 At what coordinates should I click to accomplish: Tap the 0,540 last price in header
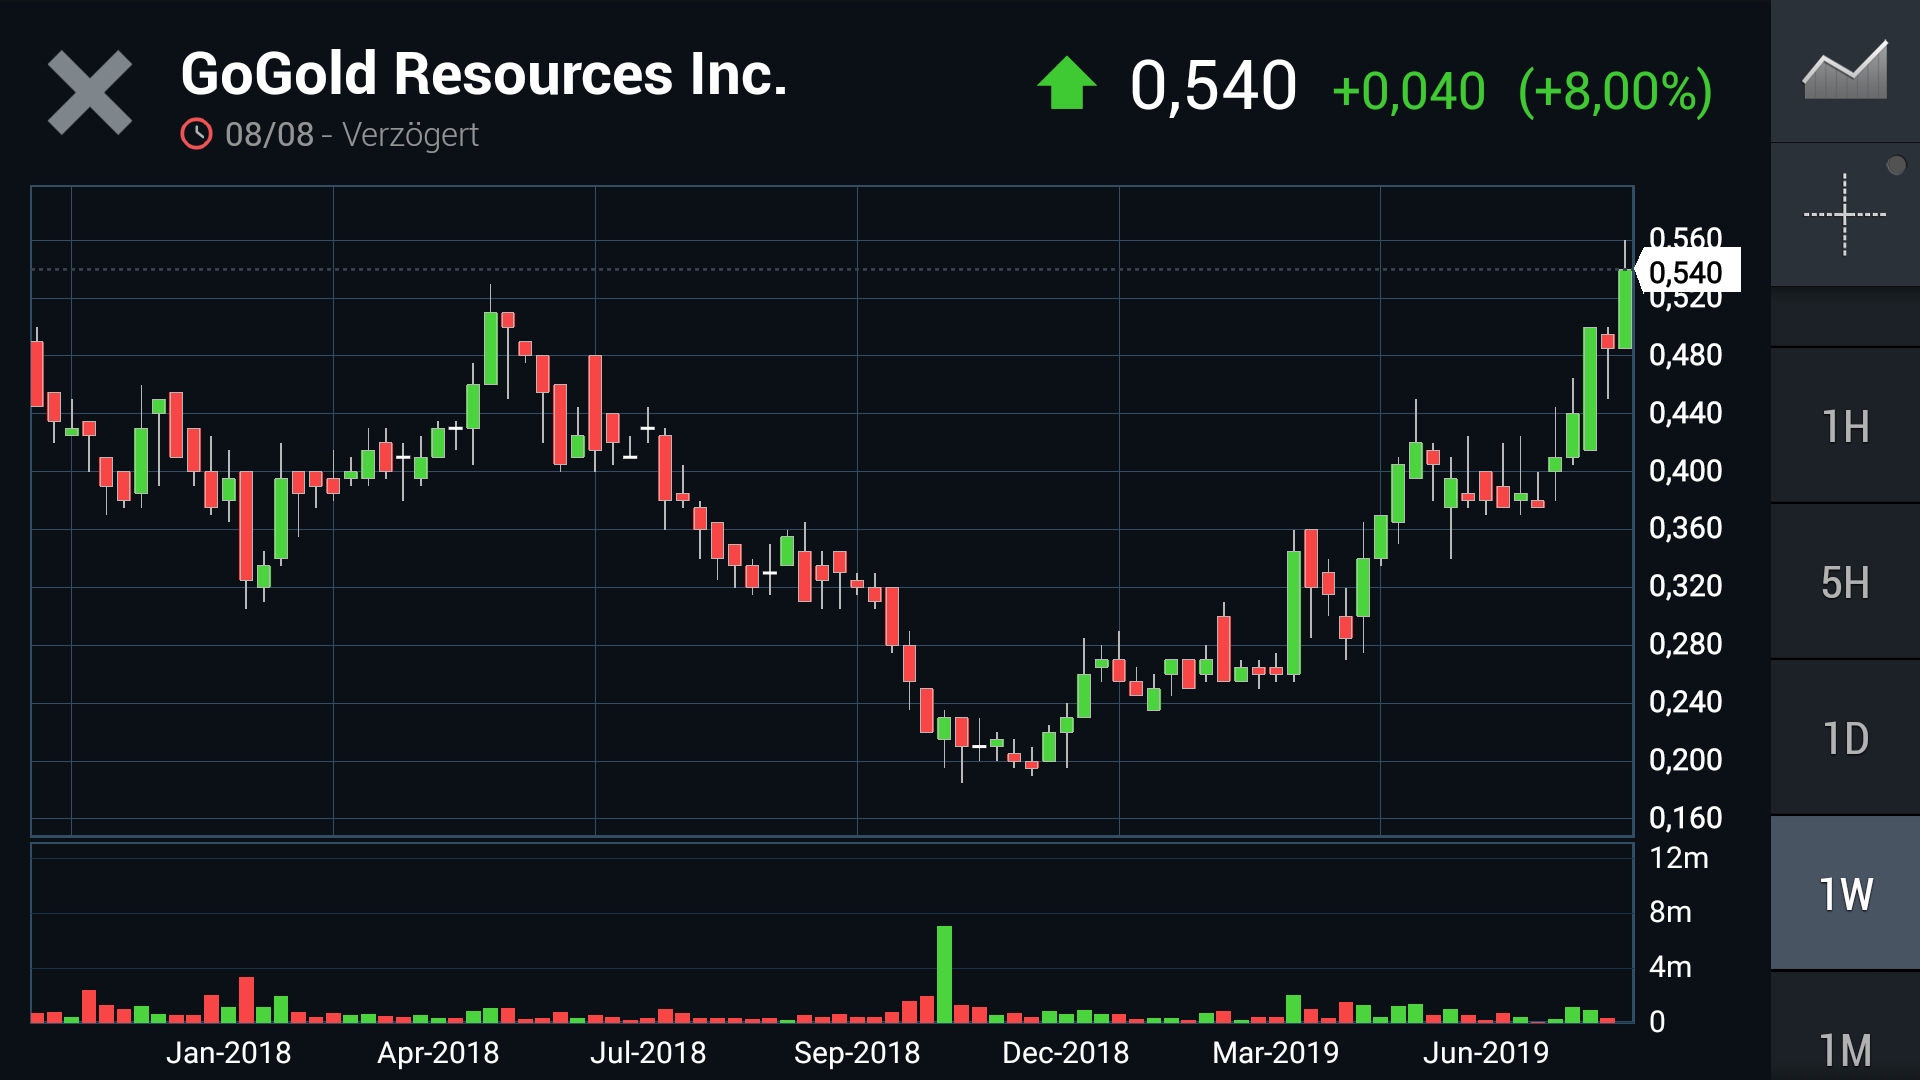(1213, 85)
